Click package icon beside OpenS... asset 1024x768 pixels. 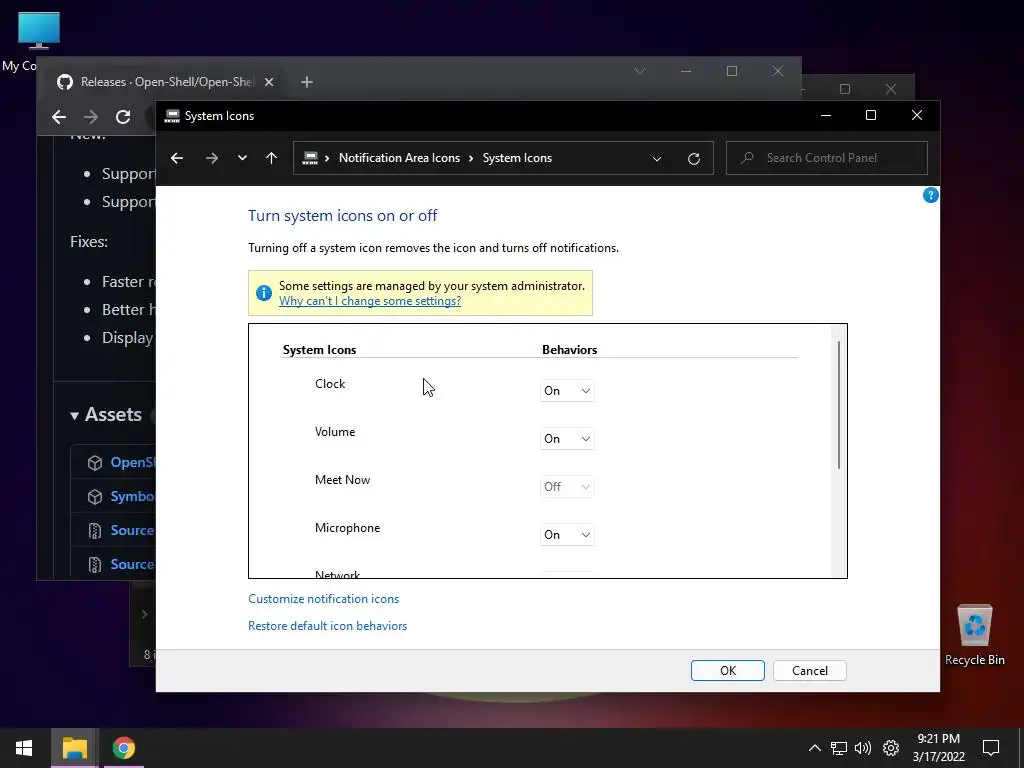95,462
